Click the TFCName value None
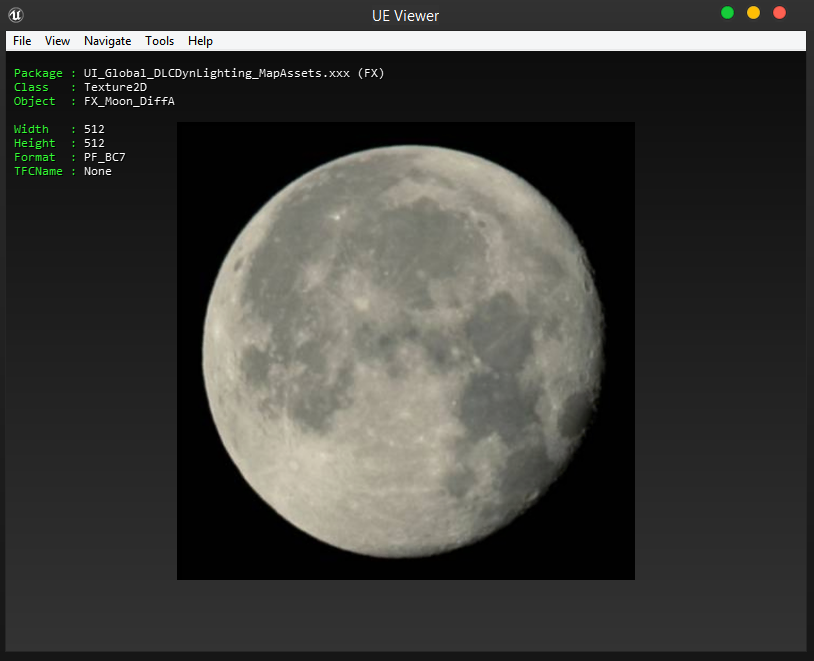The height and width of the screenshot is (661, 814). tap(98, 171)
